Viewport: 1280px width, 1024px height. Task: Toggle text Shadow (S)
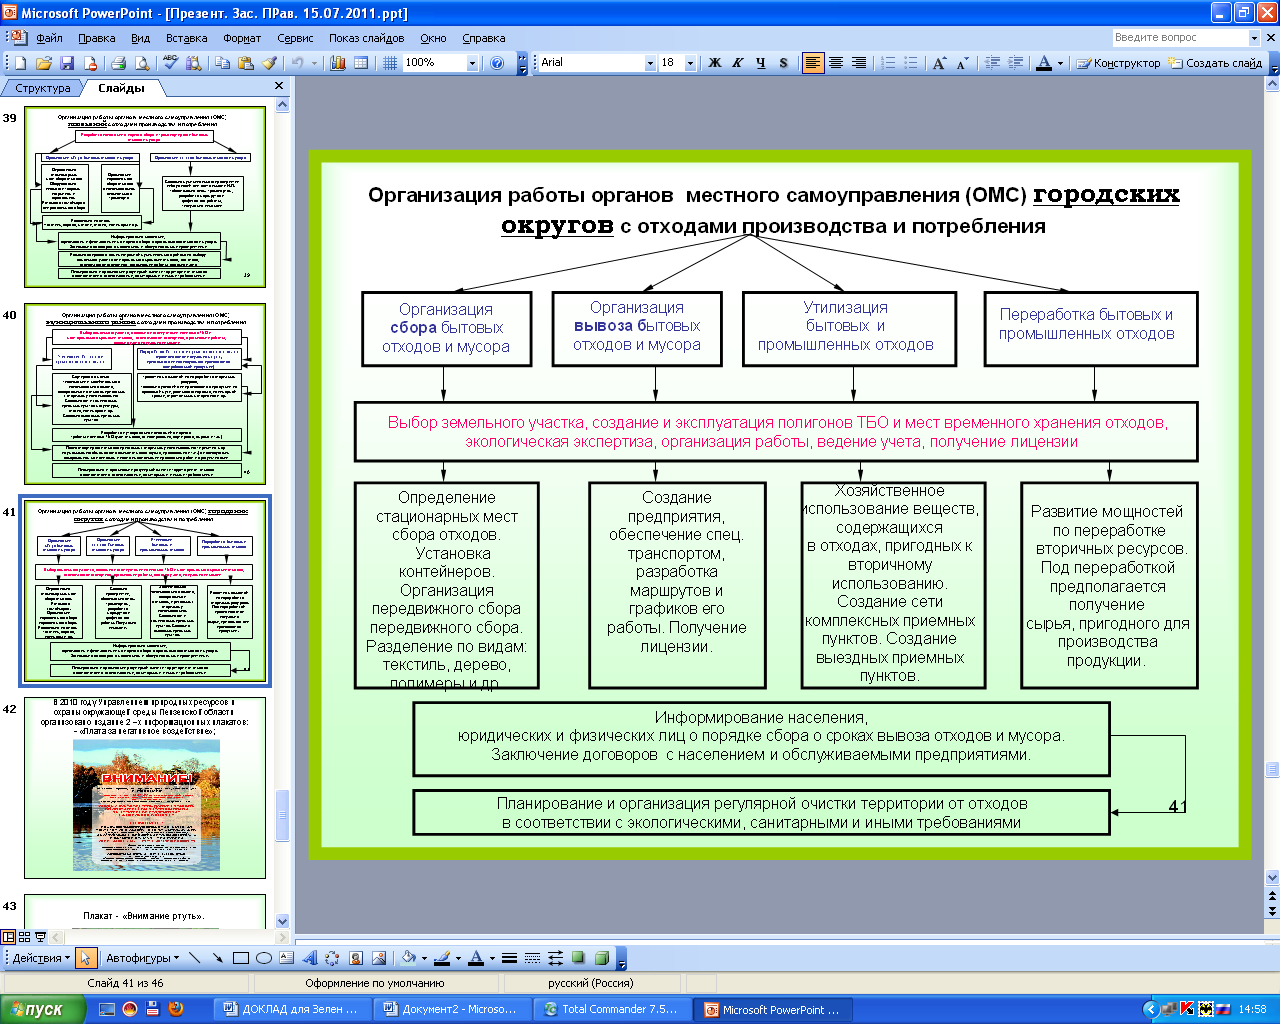click(784, 63)
